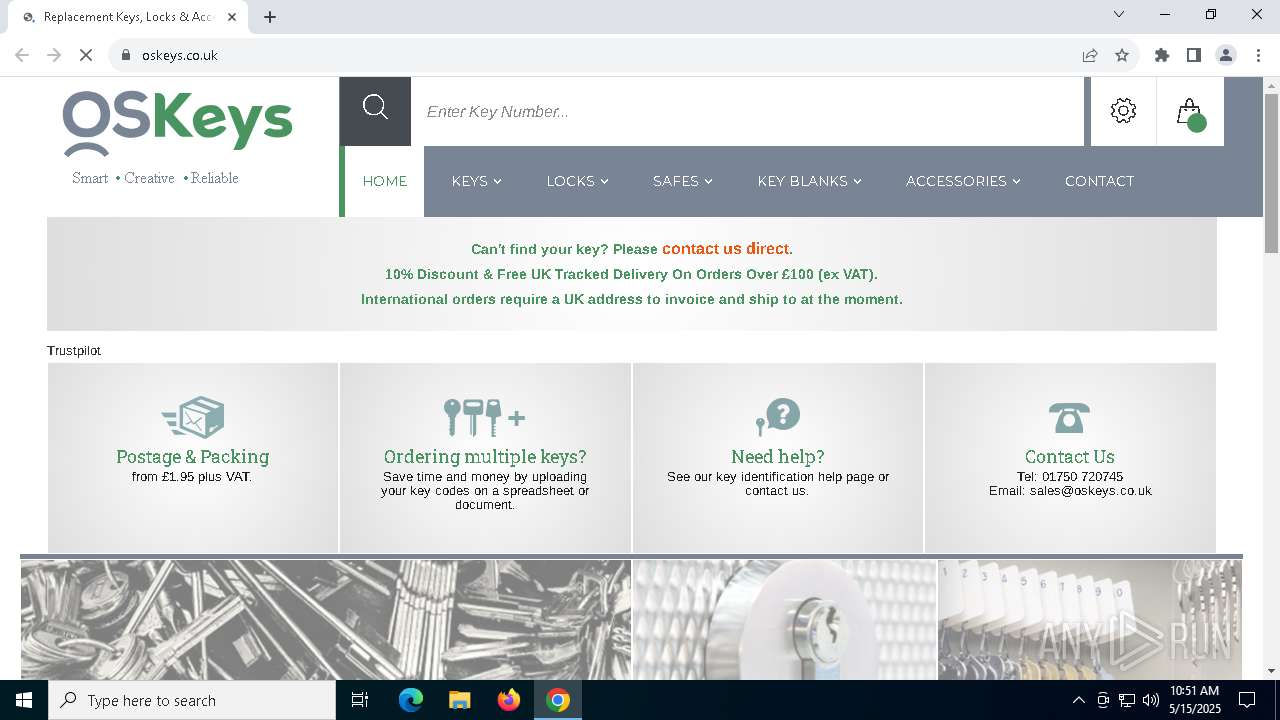
Task: Click the Tel: 01750 720745 text
Action: point(1070,477)
